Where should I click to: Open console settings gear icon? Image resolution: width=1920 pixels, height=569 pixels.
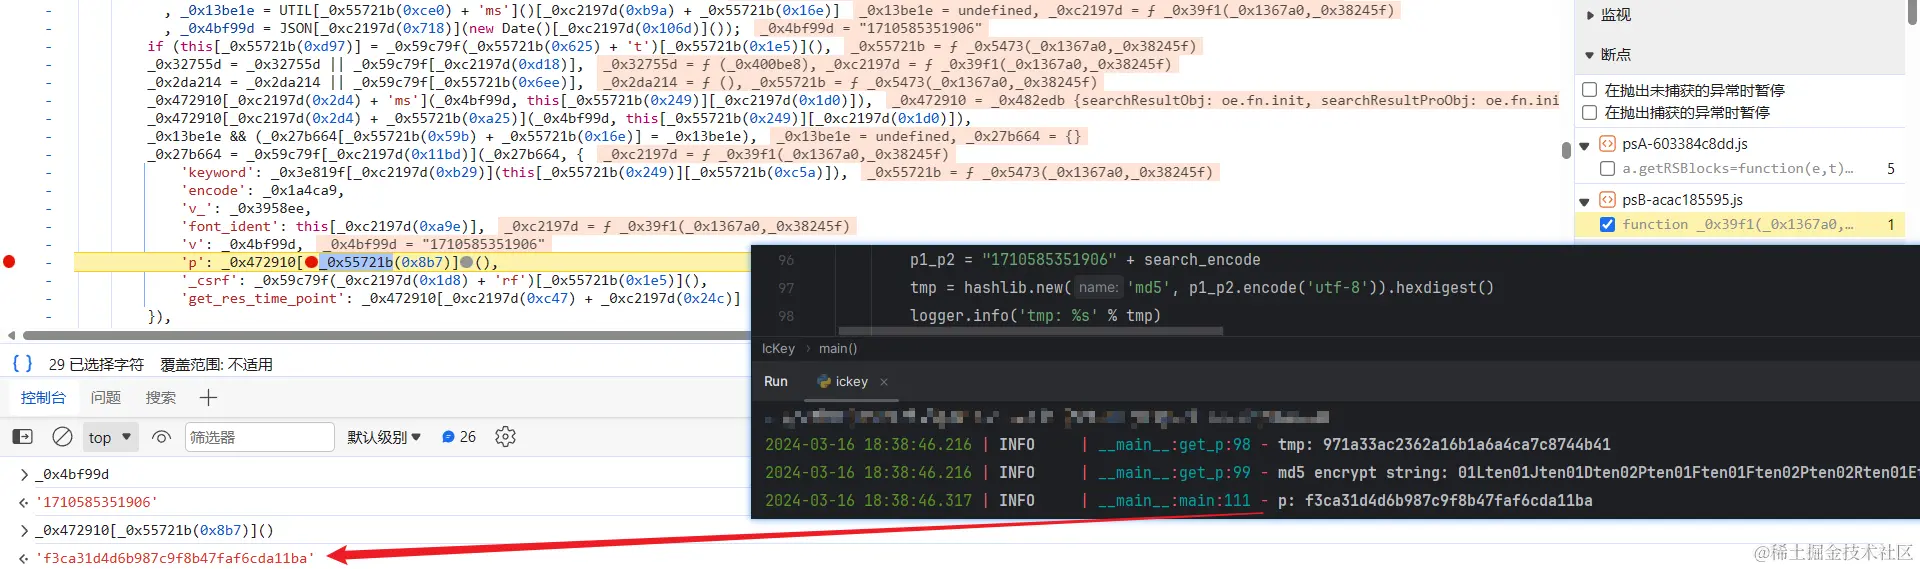pyautogui.click(x=505, y=437)
